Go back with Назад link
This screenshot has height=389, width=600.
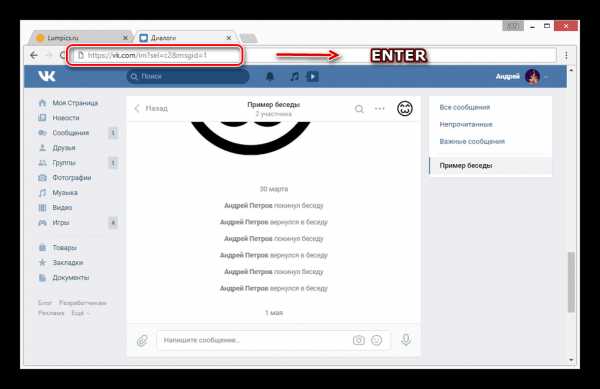pyautogui.click(x=152, y=109)
